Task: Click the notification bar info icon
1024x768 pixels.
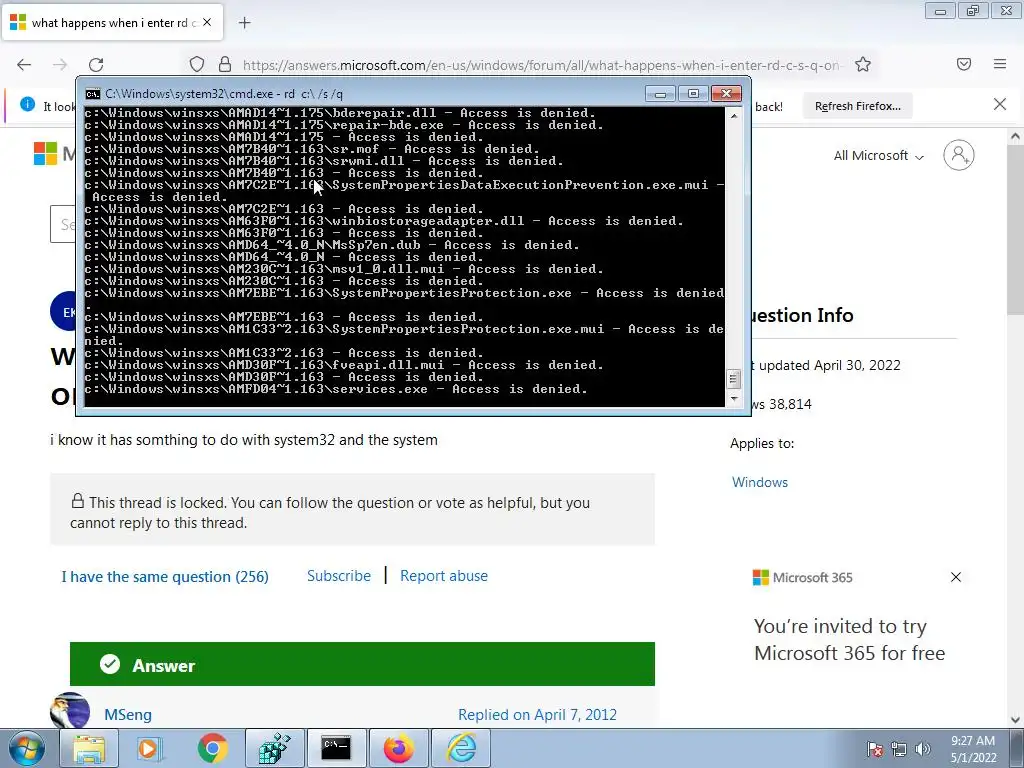Action: [x=27, y=104]
